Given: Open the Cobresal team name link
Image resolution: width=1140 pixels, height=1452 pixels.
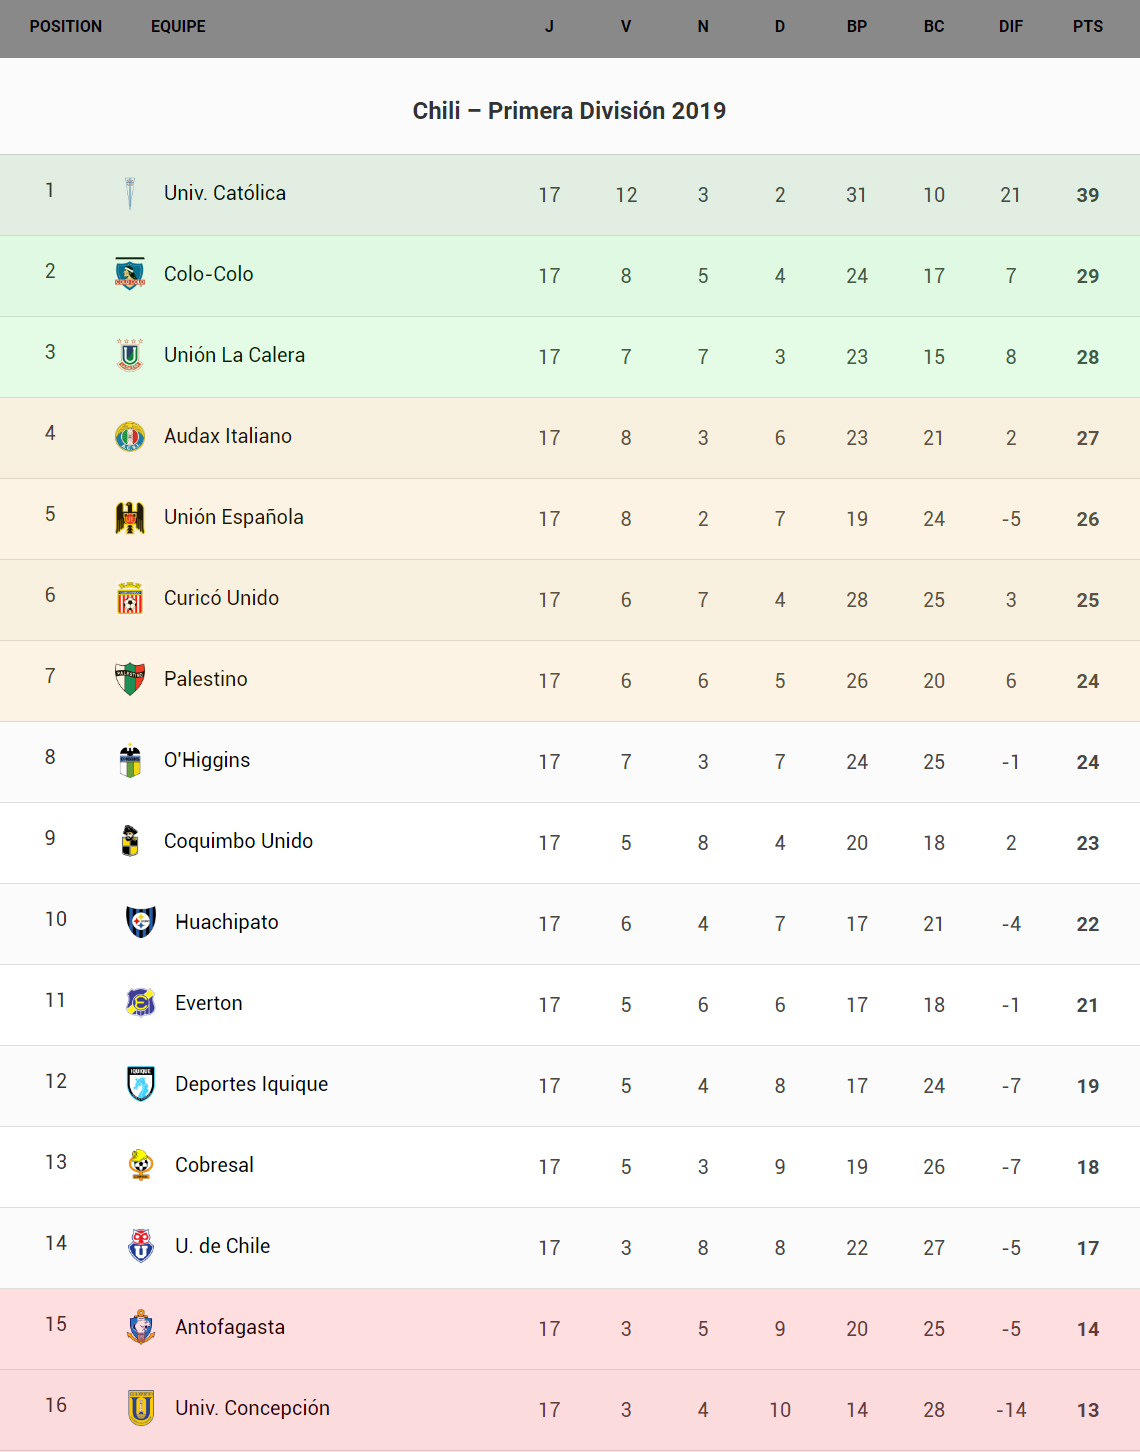Looking at the screenshot, I should coord(214,1165).
